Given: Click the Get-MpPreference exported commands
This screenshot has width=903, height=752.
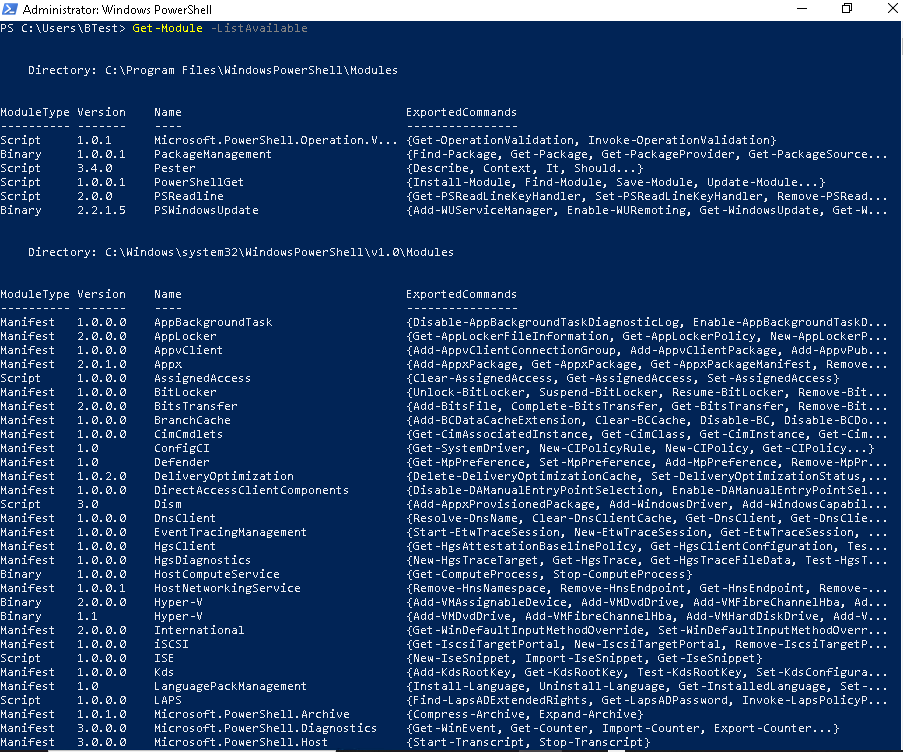Looking at the screenshot, I should tap(647, 462).
